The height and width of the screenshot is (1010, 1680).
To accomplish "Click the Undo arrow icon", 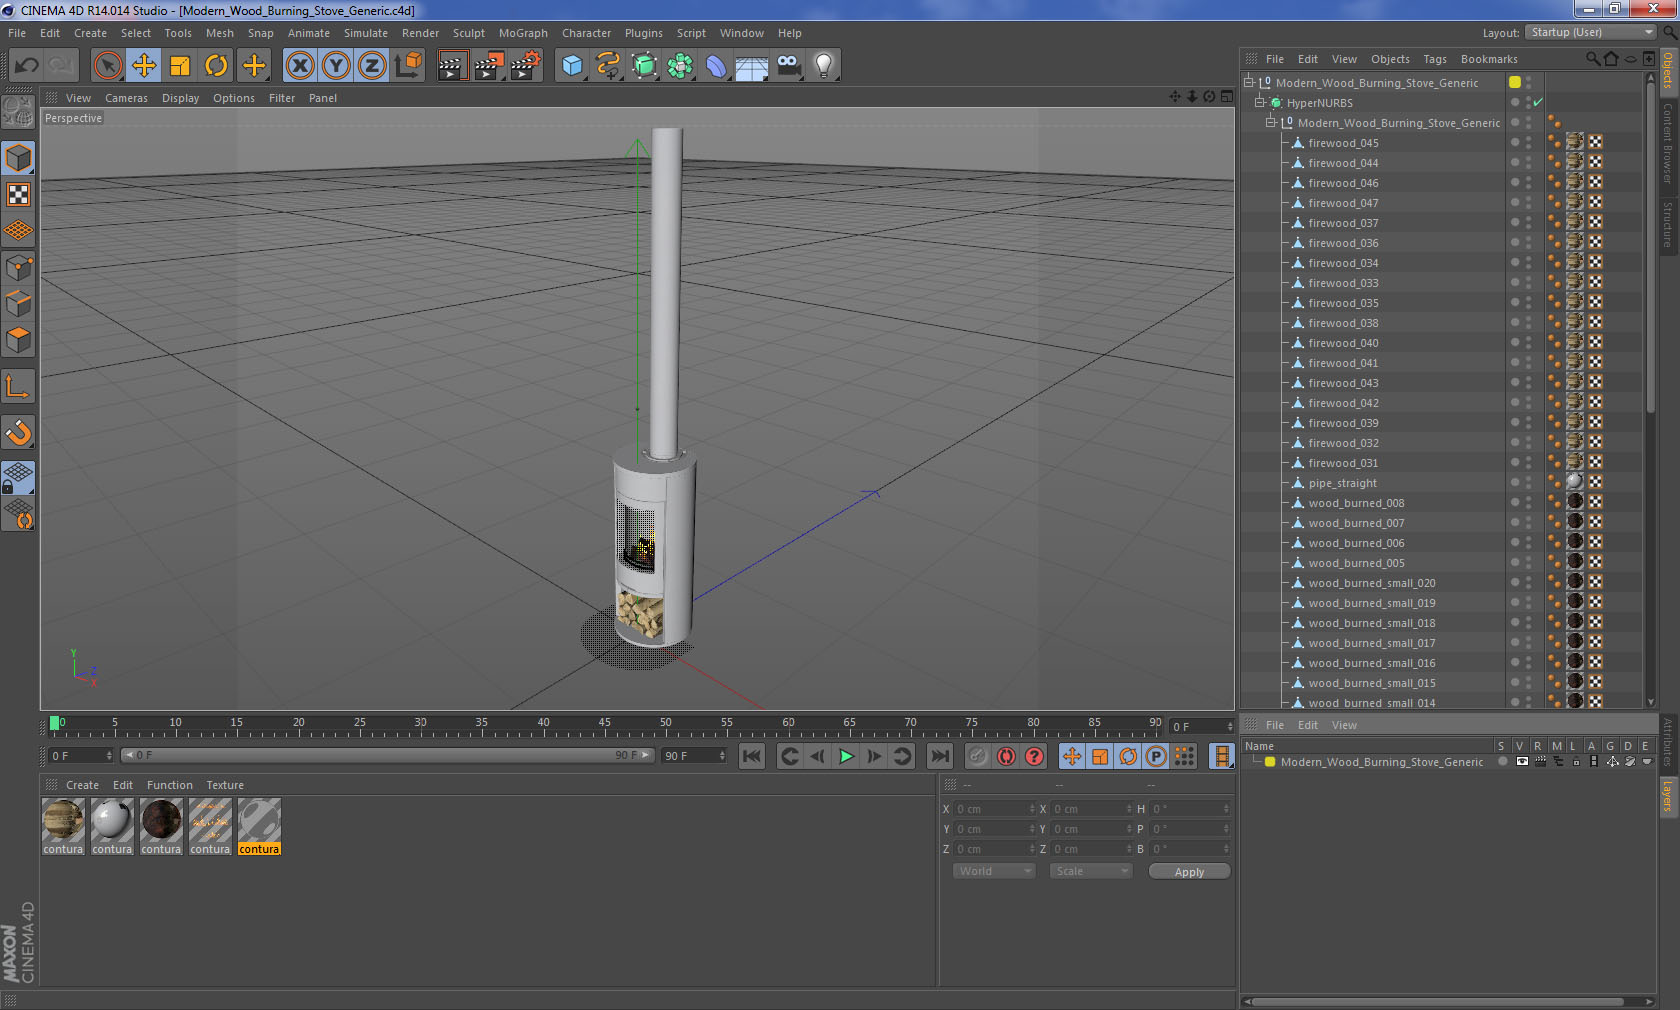I will [x=26, y=66].
